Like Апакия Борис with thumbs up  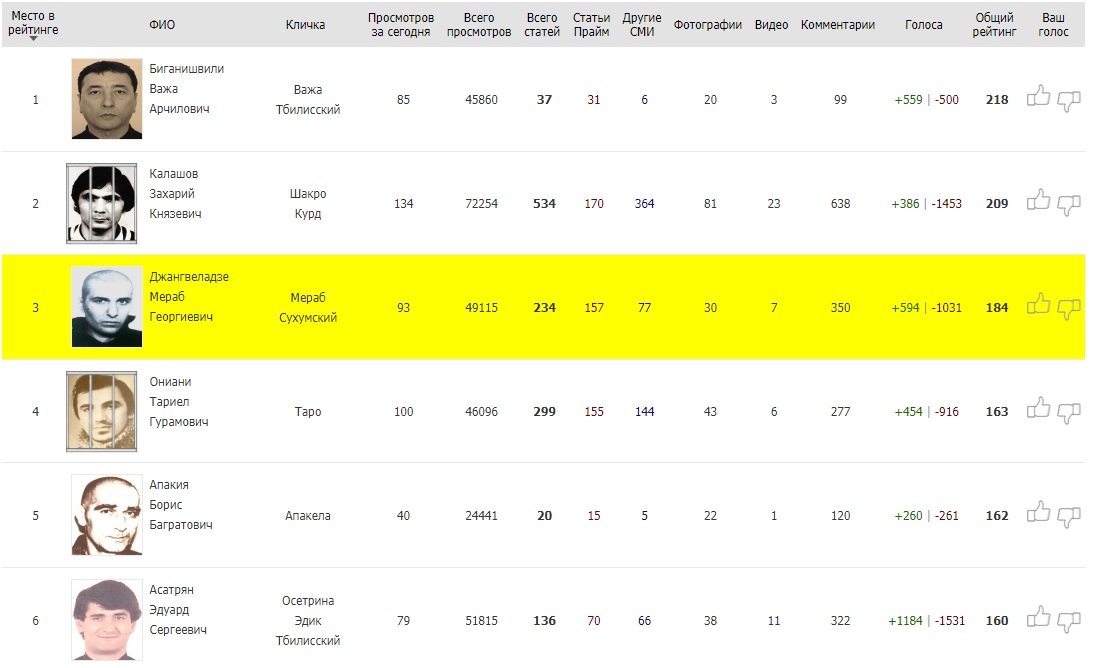(x=1039, y=513)
